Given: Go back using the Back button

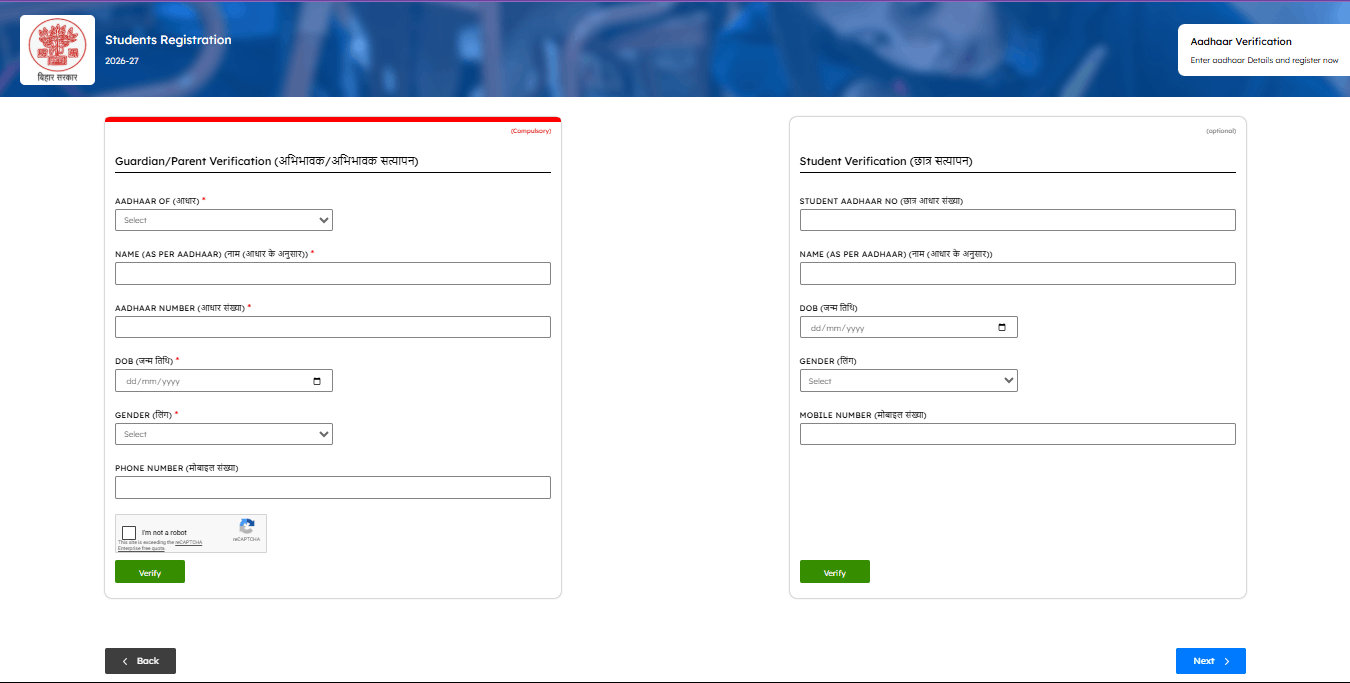Looking at the screenshot, I should (x=140, y=661).
